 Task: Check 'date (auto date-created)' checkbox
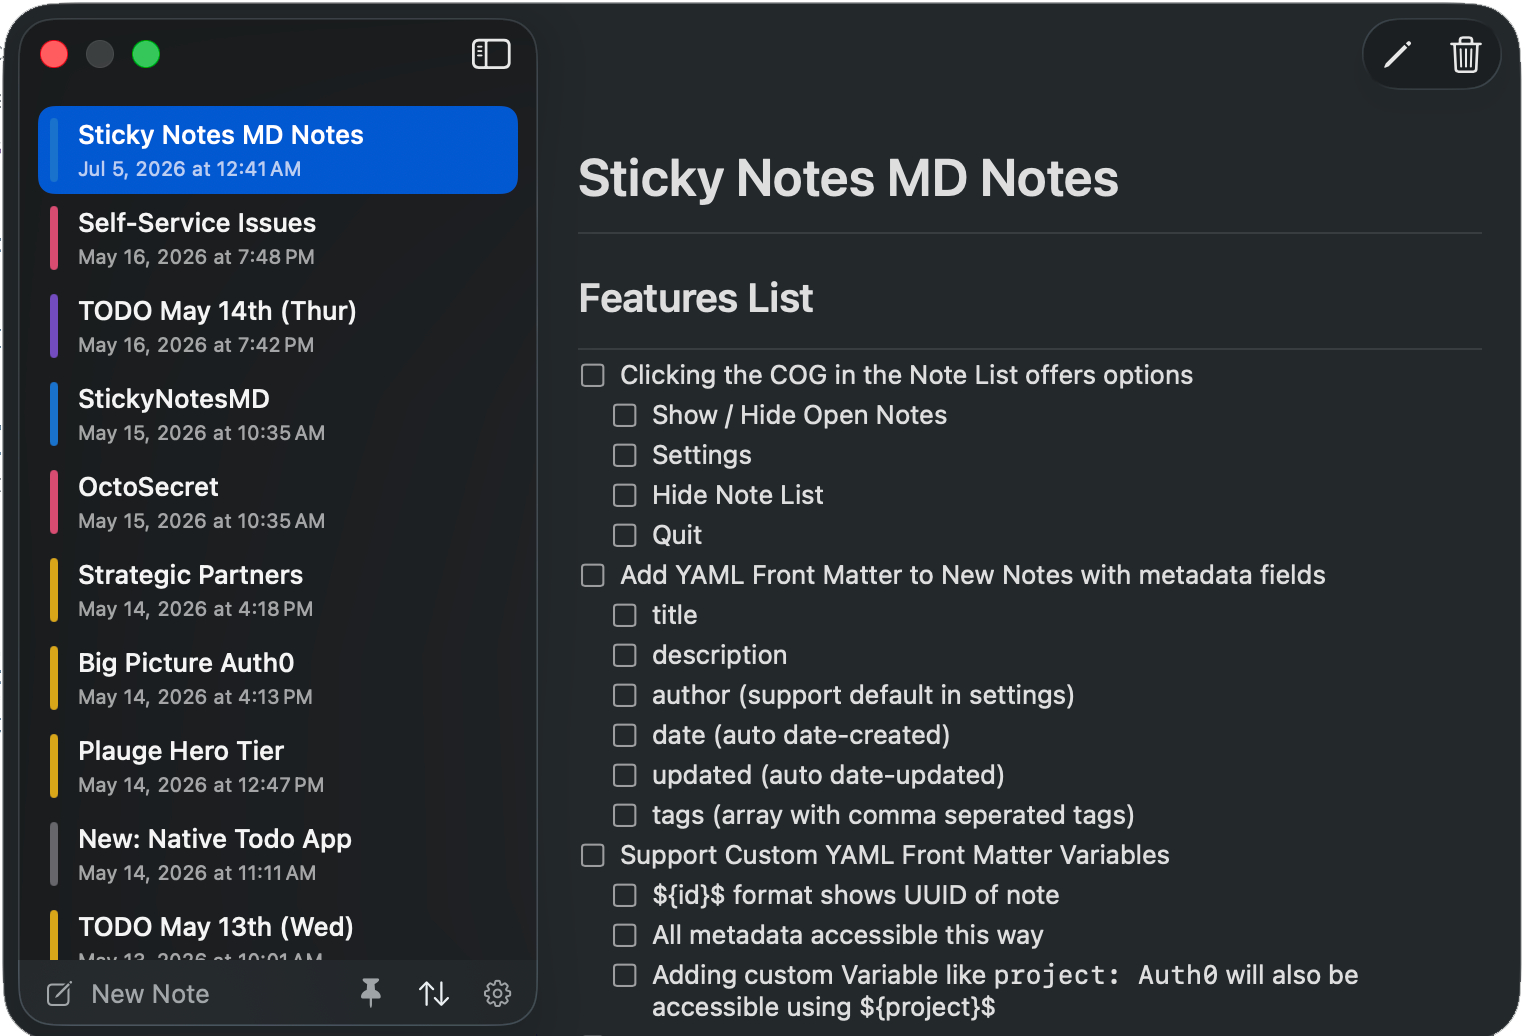[x=625, y=735]
